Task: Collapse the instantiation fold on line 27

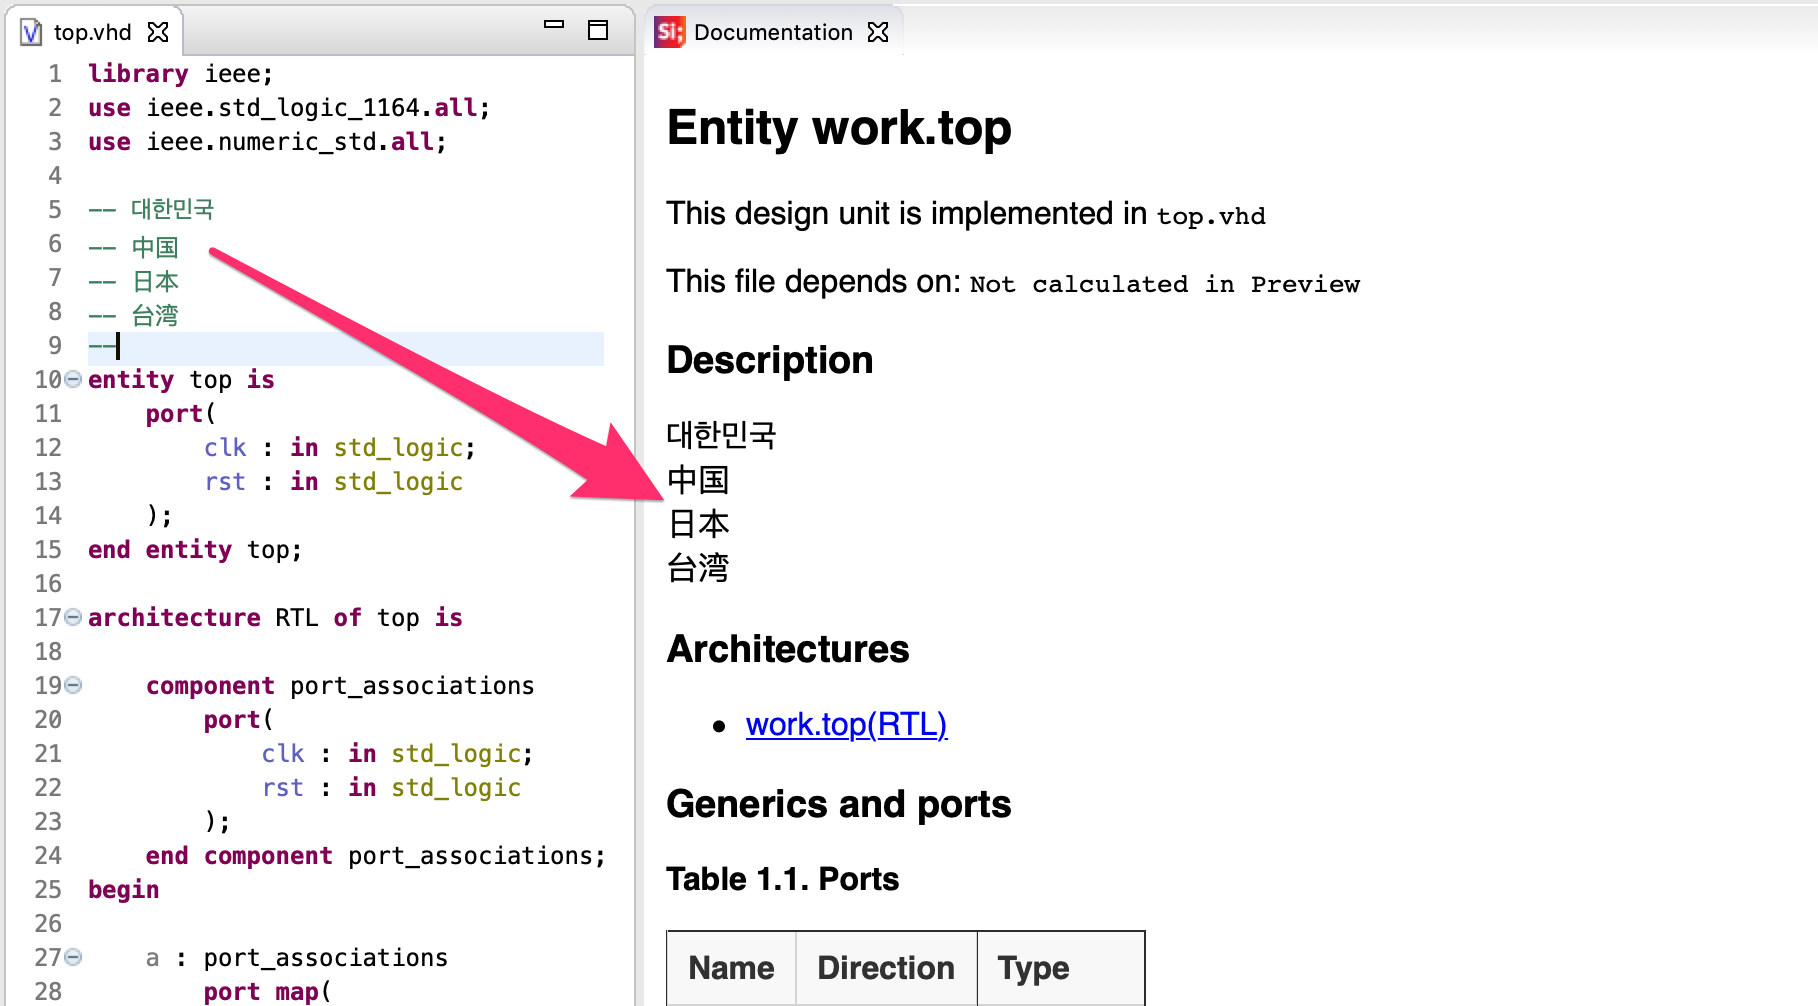Action: tap(73, 957)
